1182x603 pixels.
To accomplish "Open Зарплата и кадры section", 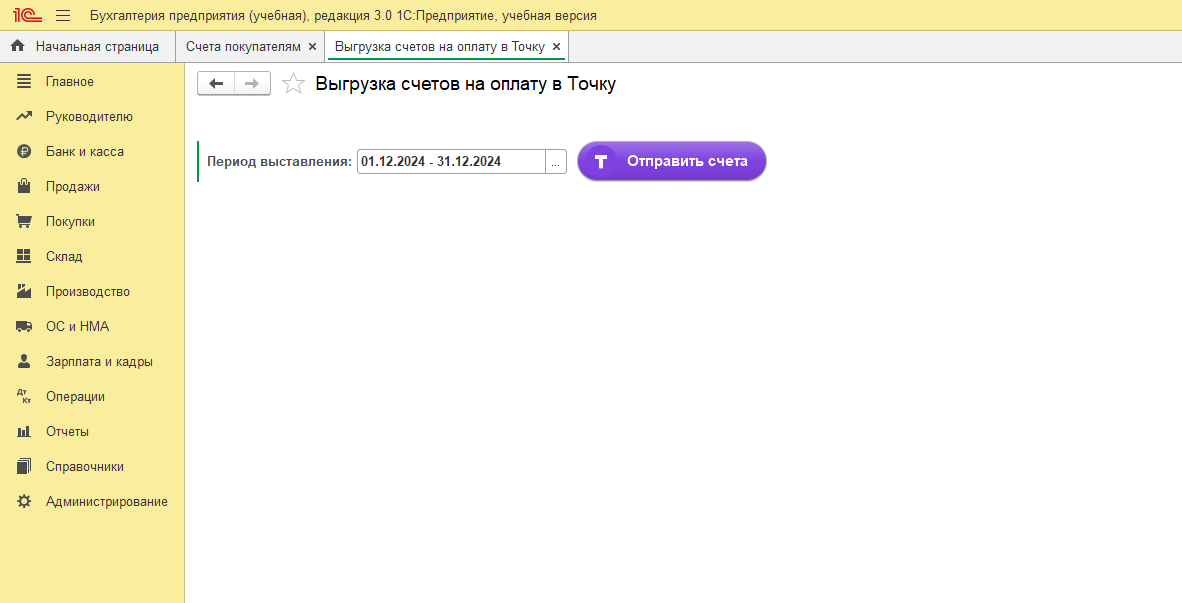I will click(x=99, y=361).
